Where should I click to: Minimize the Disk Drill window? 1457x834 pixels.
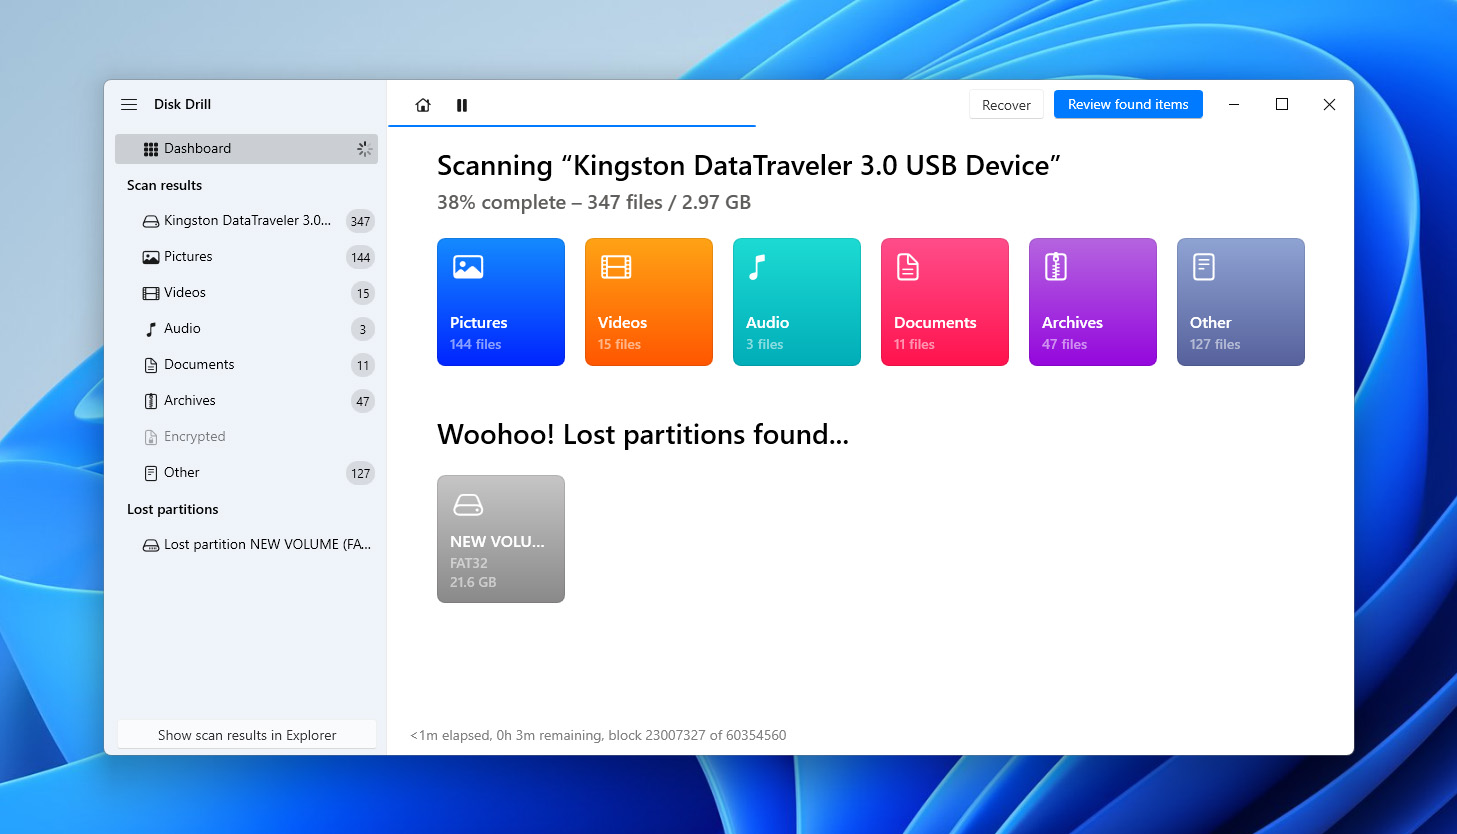click(1234, 104)
